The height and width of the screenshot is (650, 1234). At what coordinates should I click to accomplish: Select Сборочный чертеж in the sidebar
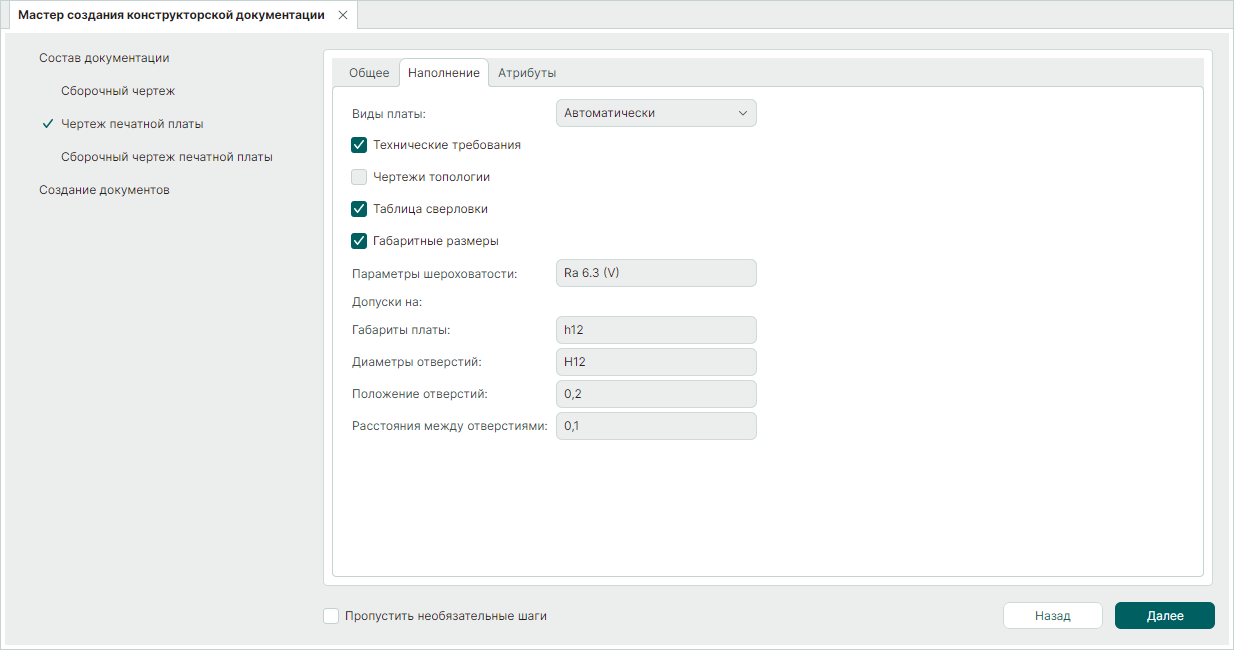pos(118,91)
